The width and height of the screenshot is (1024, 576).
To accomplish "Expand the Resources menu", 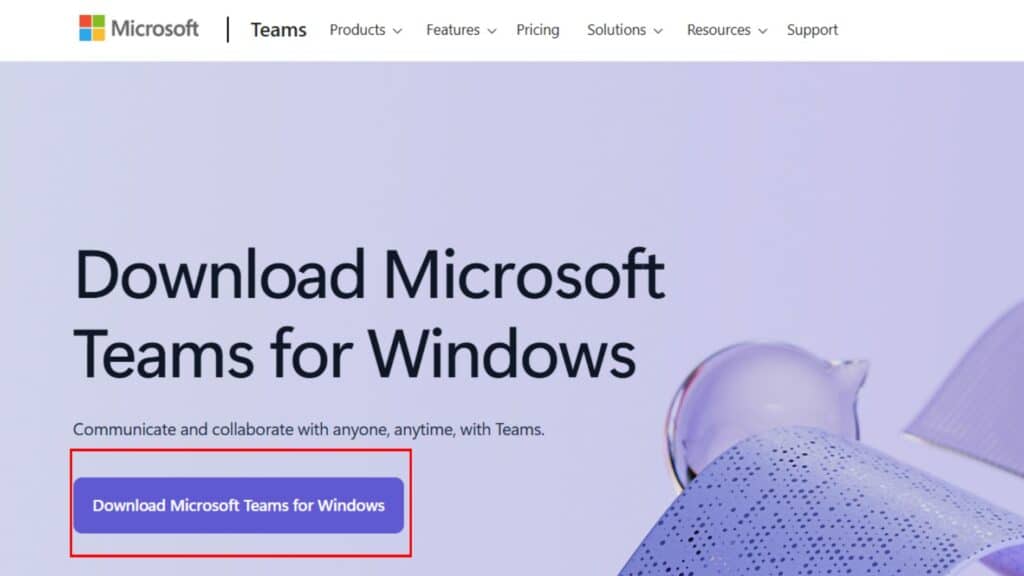I will 726,30.
